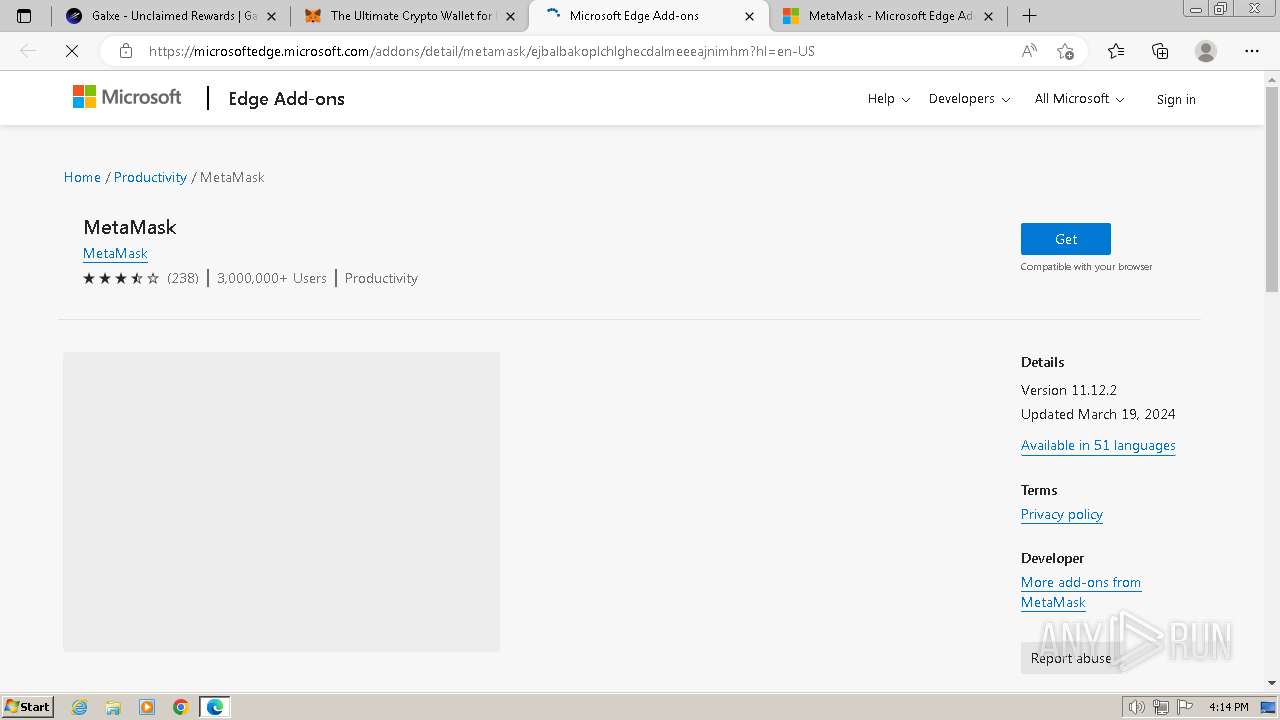Open Productivity breadcrumb link
The image size is (1280, 720).
tap(150, 177)
